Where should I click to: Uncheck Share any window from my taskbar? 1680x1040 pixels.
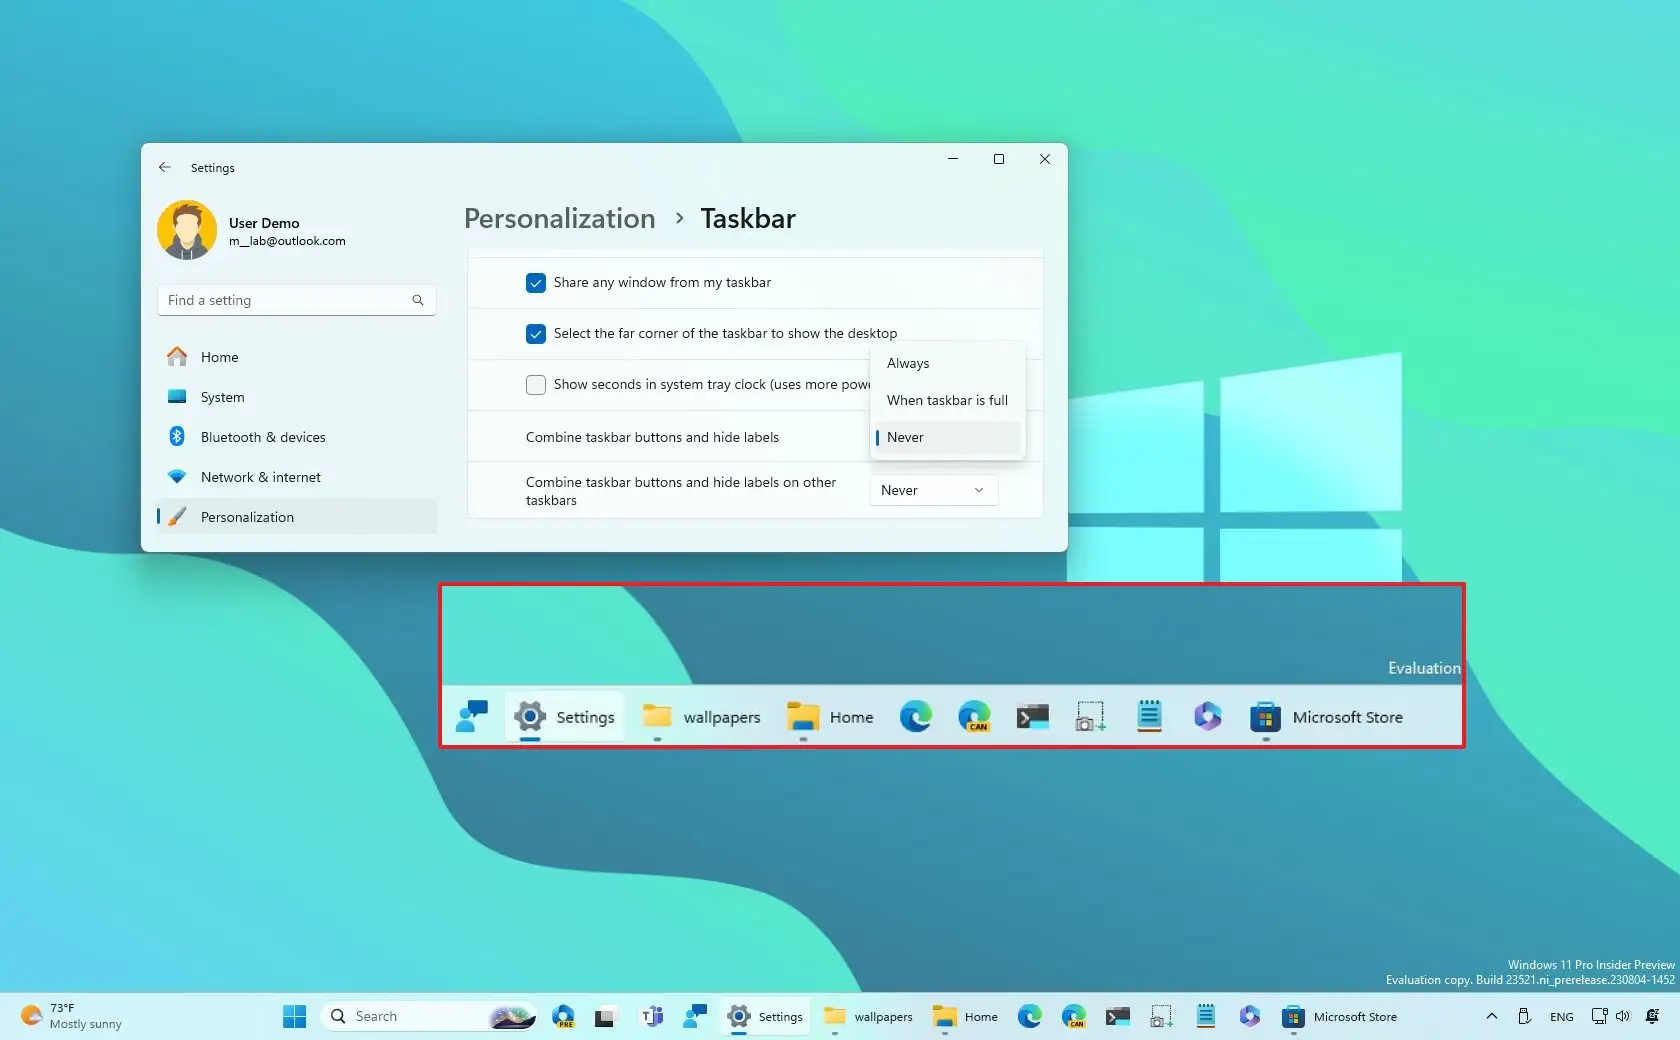pos(536,283)
